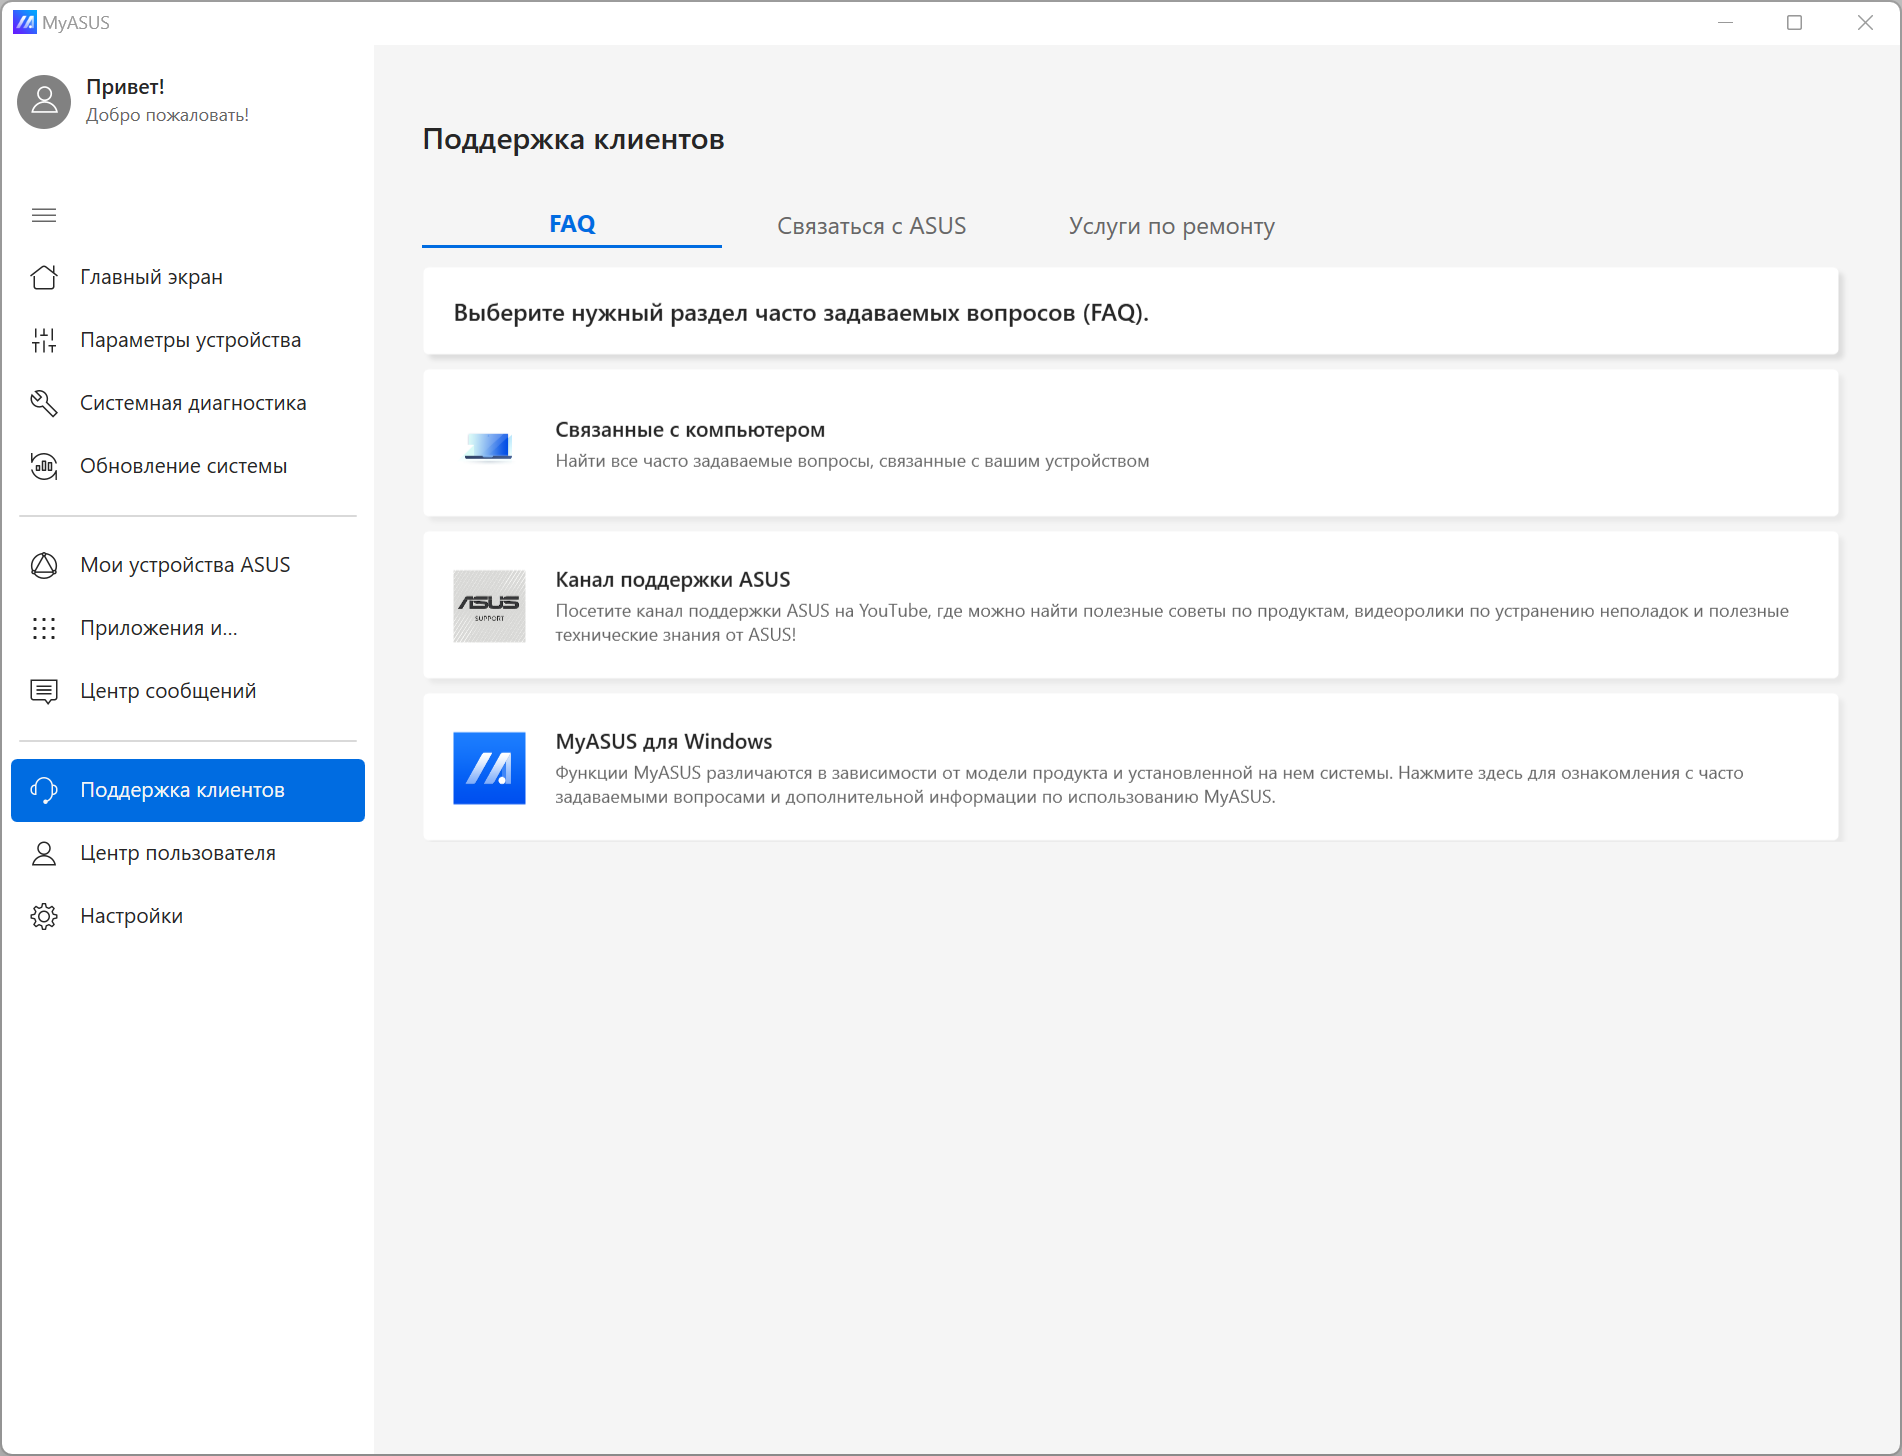Click the laptop icon in Связанные с компьютером
Viewport: 1902px width, 1456px height.
point(489,445)
